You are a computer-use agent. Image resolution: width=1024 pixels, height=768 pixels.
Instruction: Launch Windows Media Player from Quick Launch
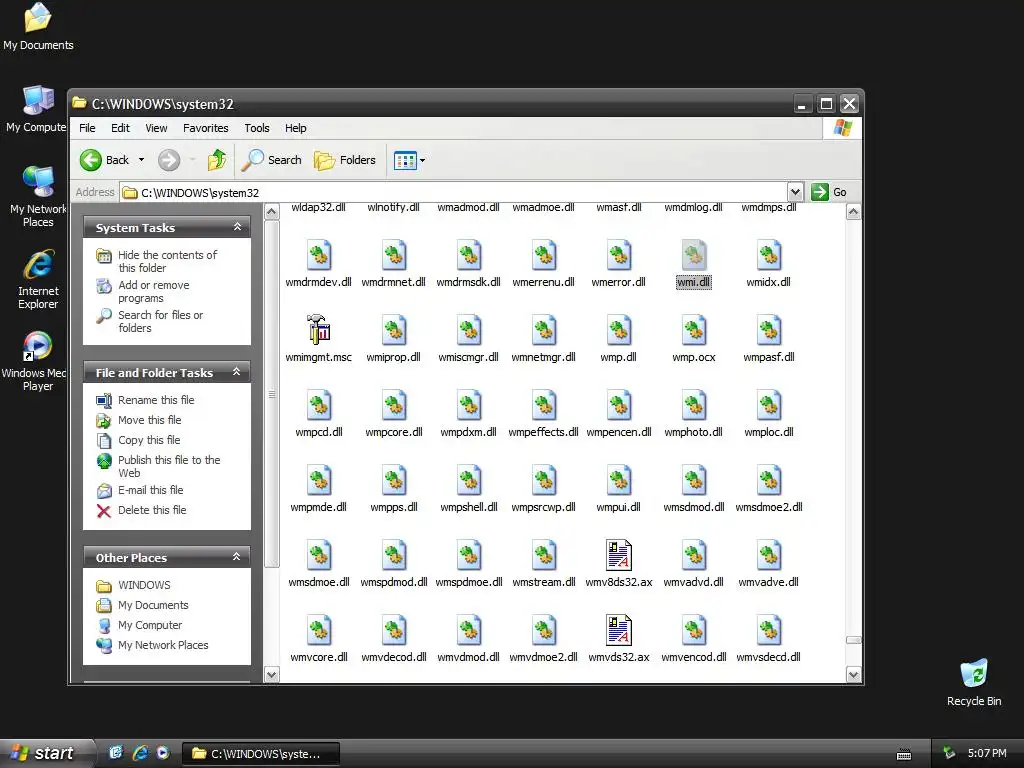163,753
